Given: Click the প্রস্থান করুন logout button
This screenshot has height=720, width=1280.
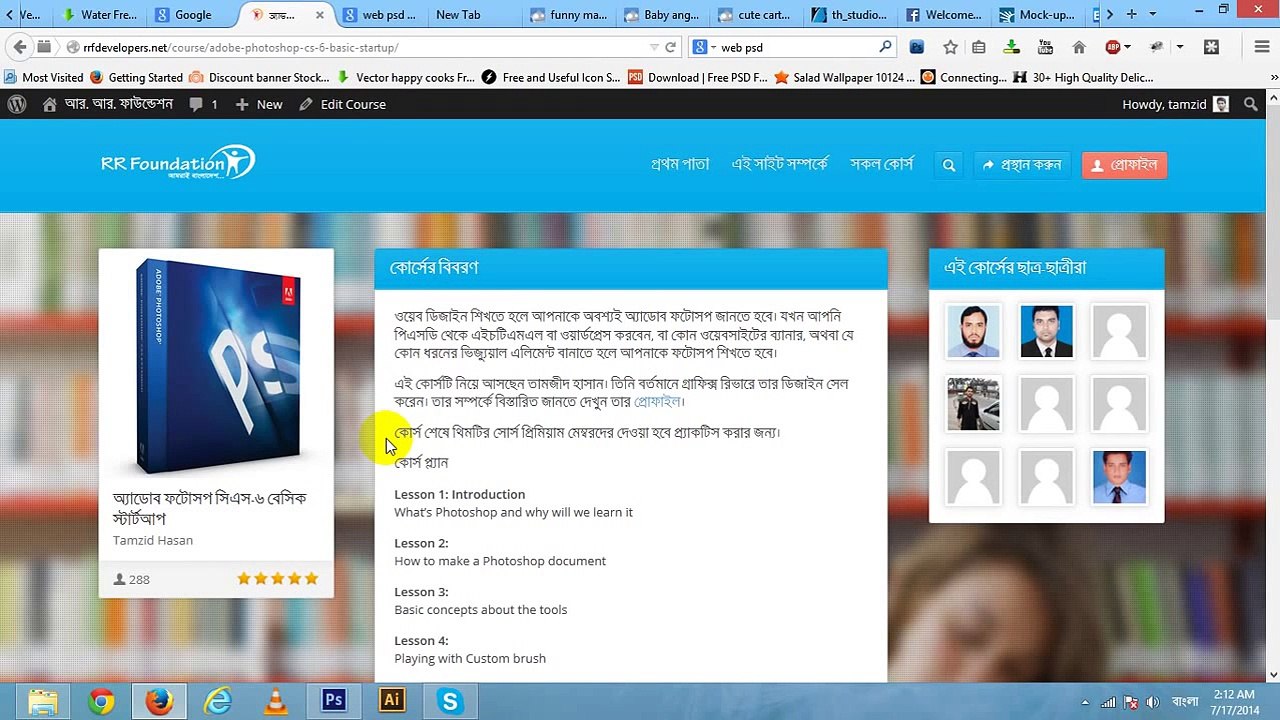Looking at the screenshot, I should [1022, 165].
